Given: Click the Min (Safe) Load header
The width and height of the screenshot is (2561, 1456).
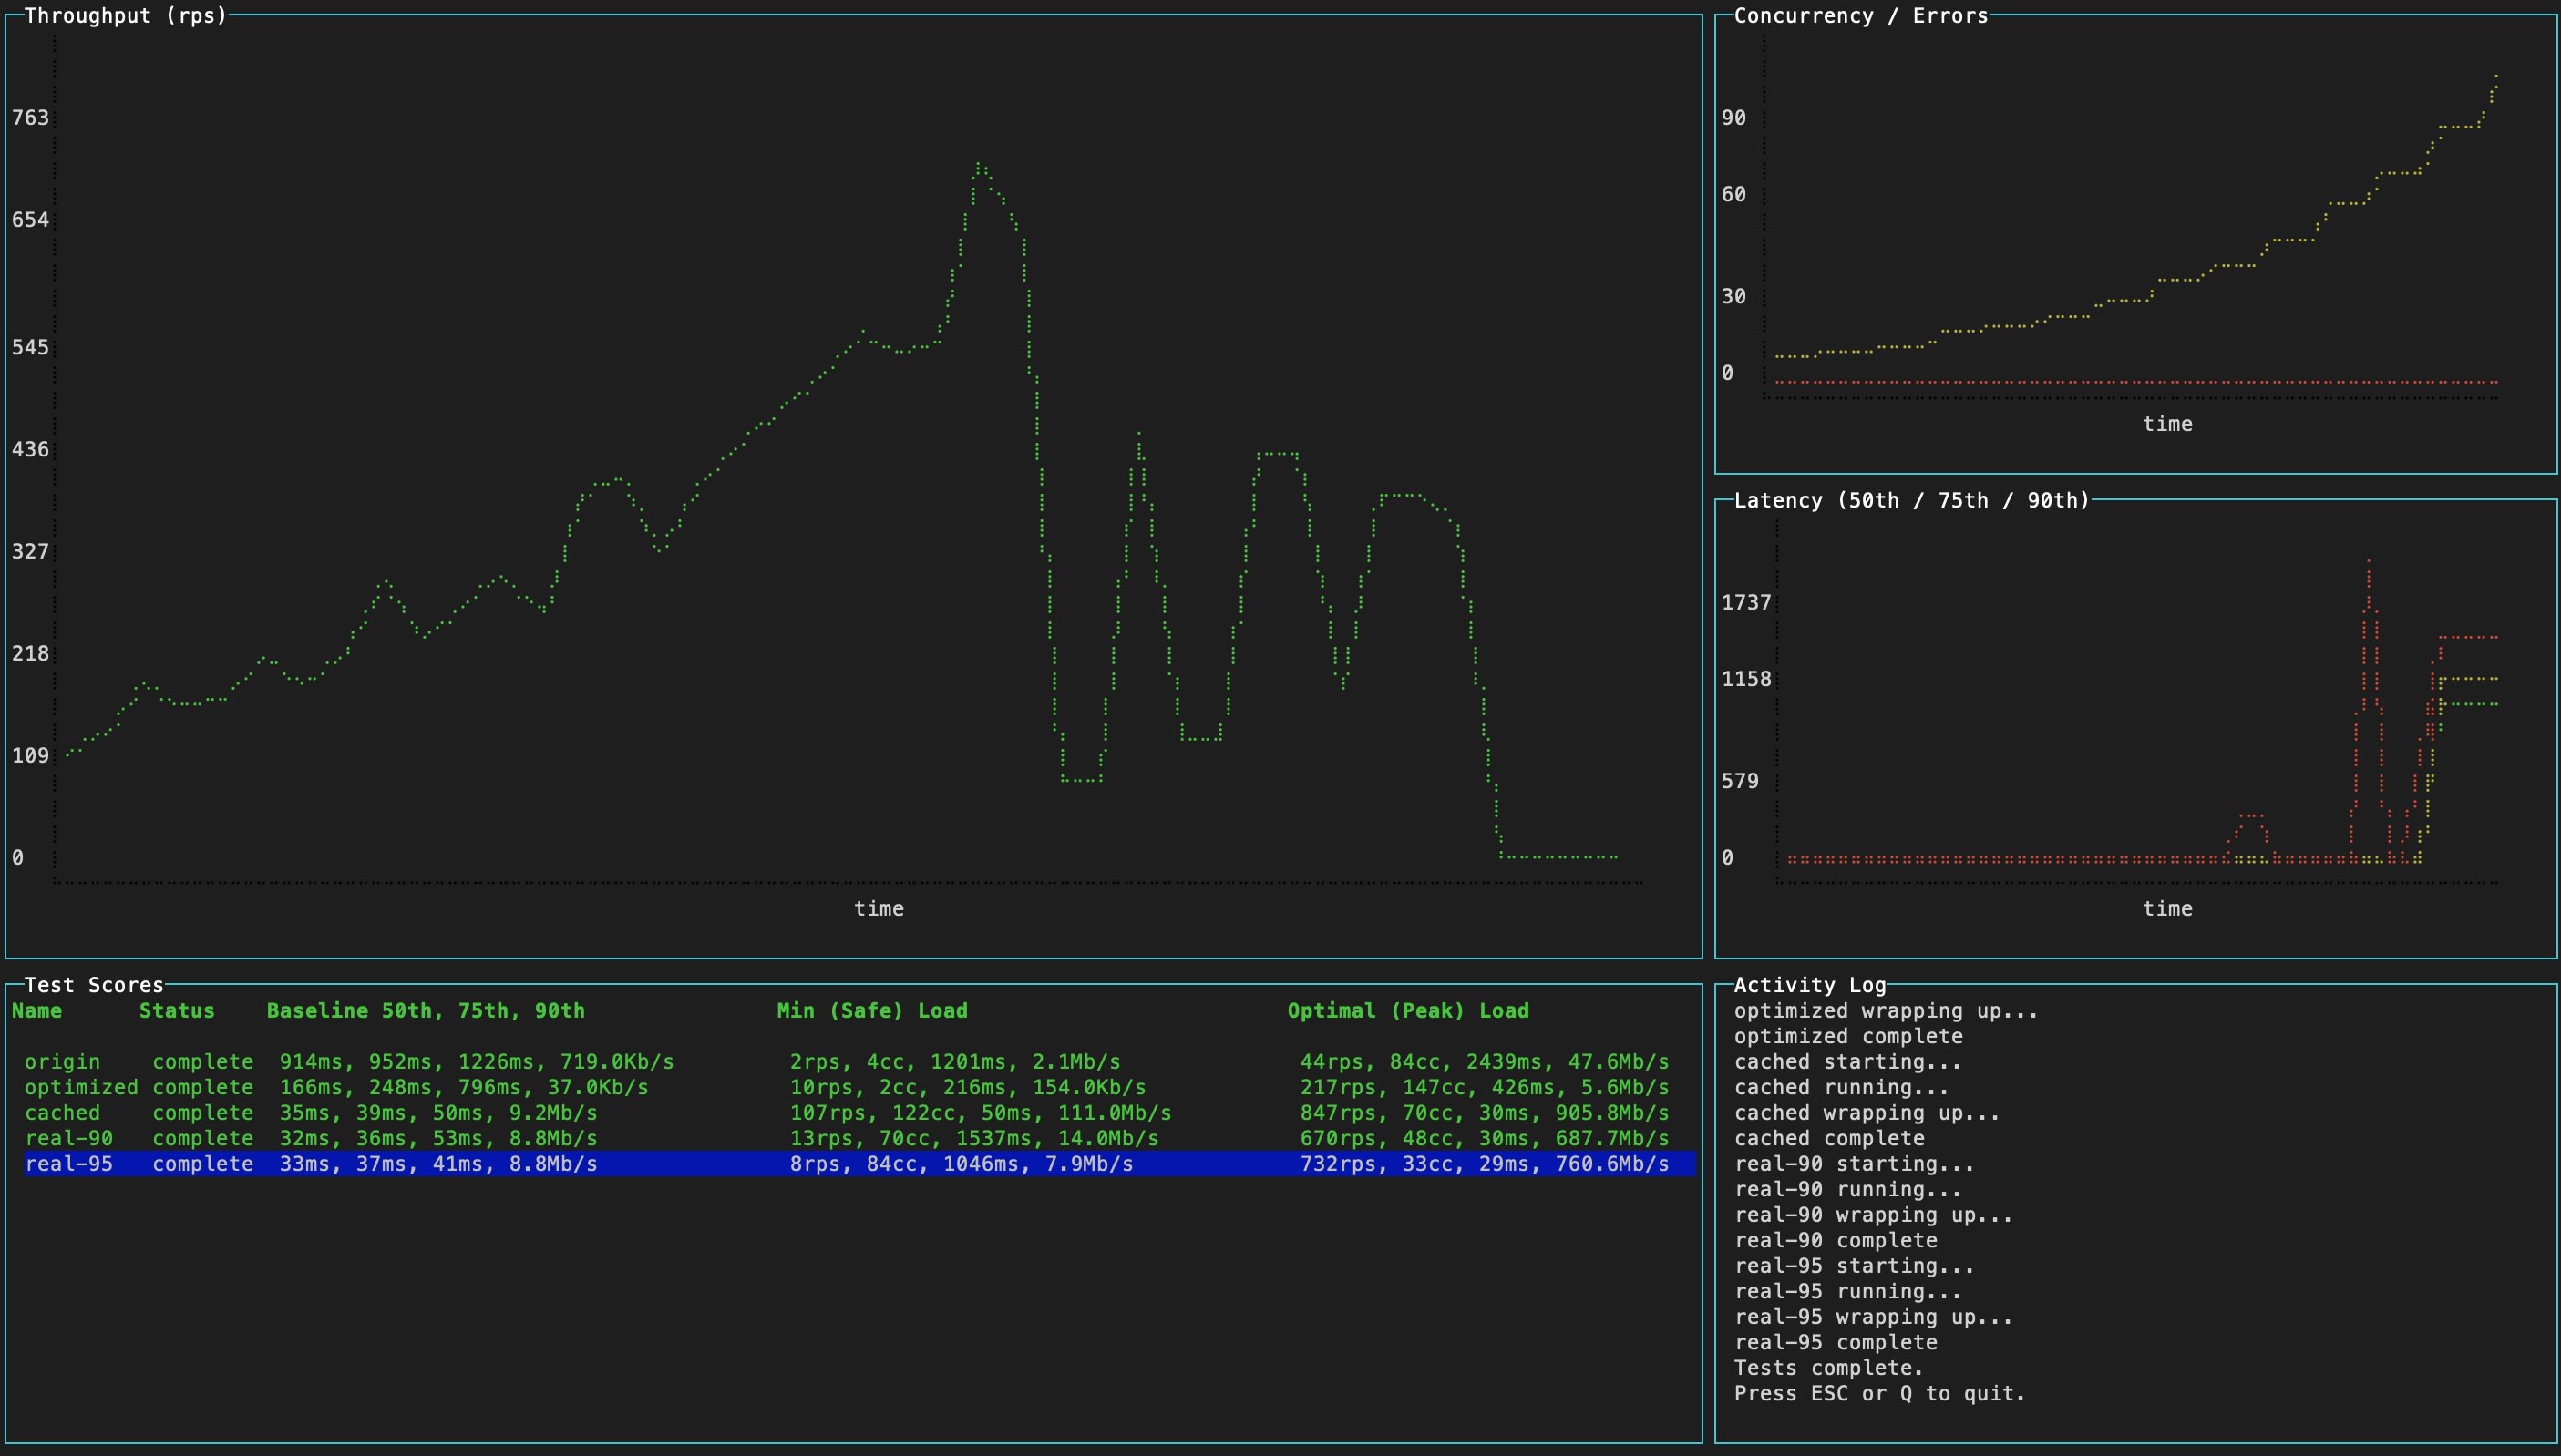Looking at the screenshot, I should pos(872,1010).
